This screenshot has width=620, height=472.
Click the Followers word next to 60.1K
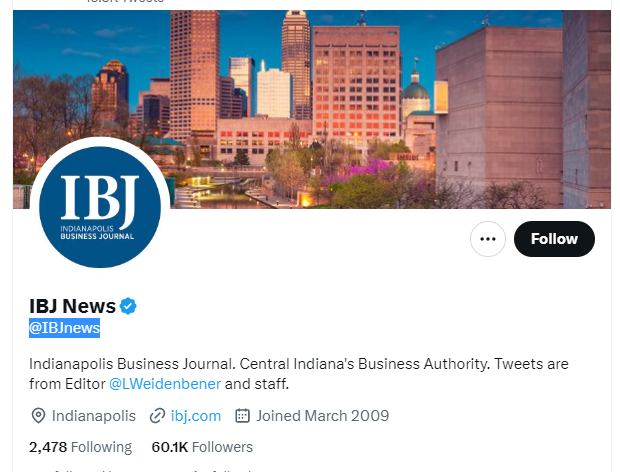point(222,447)
